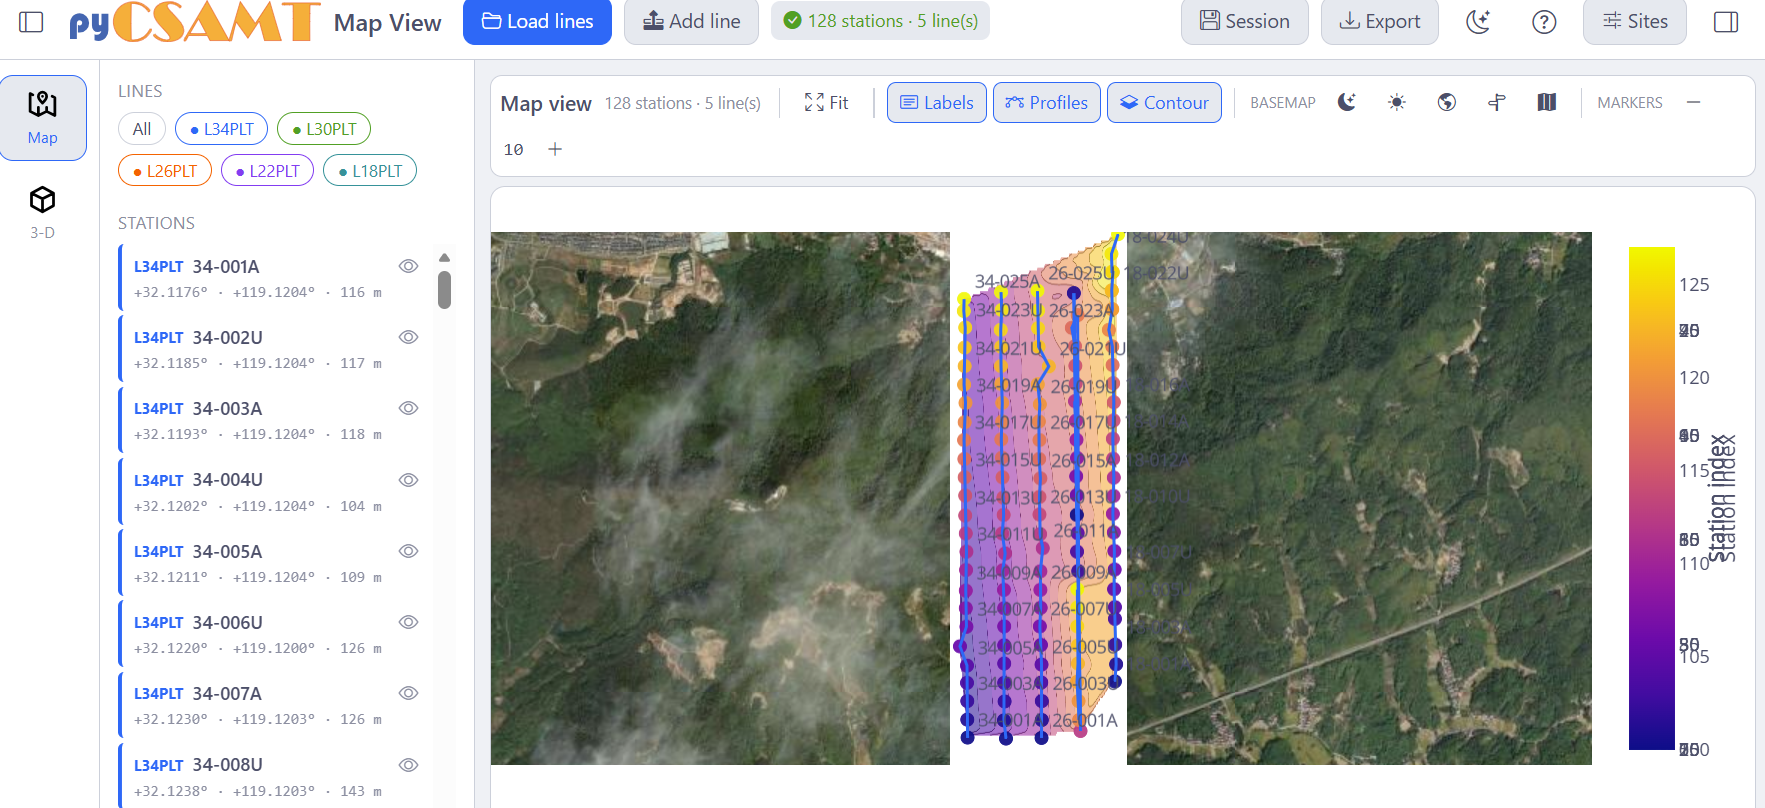Select the dark basemap moon icon

click(x=1347, y=103)
